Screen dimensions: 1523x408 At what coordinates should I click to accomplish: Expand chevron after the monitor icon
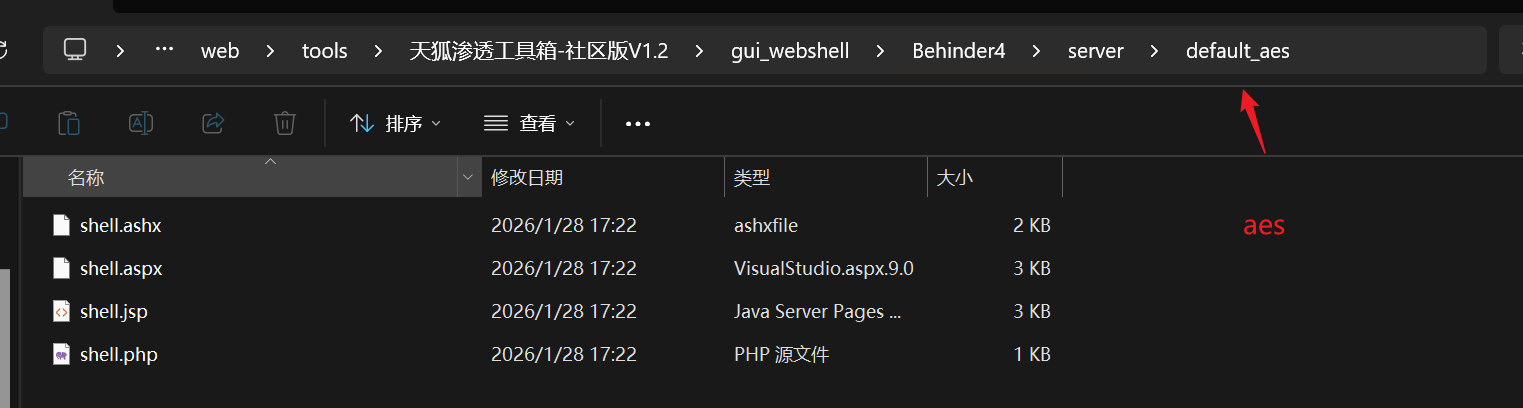point(120,50)
